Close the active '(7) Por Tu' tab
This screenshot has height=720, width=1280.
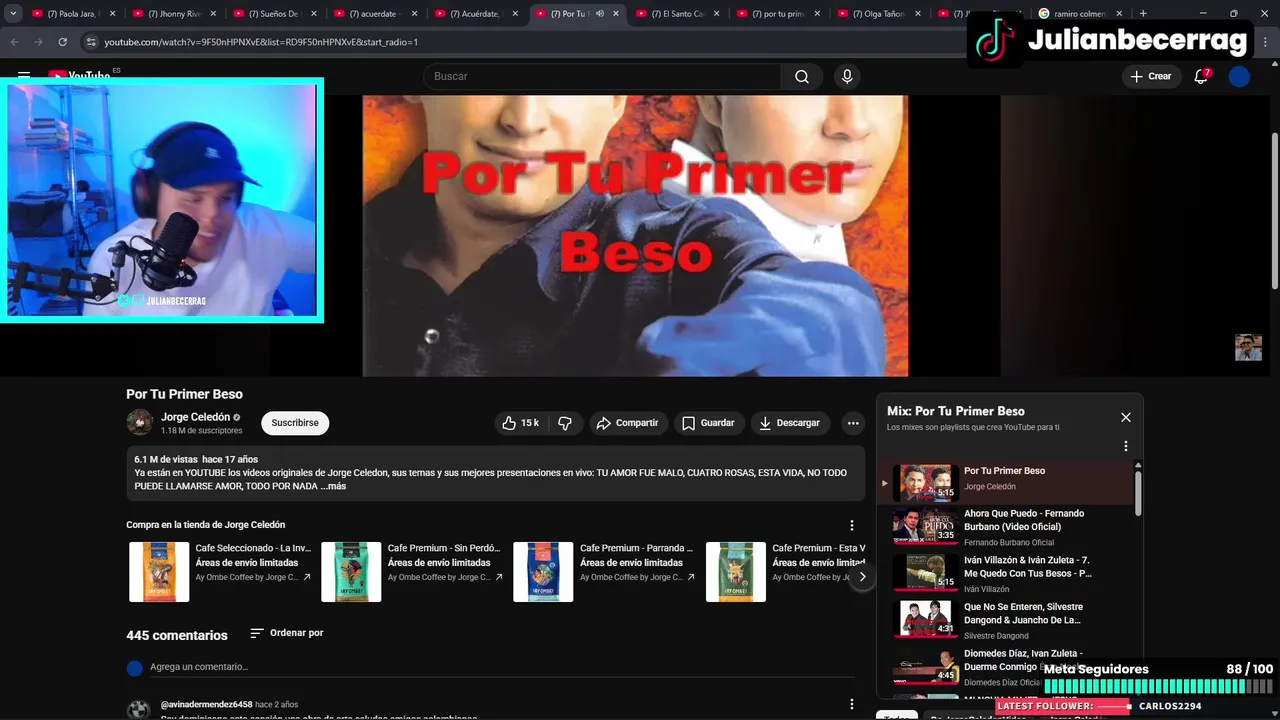(x=616, y=14)
